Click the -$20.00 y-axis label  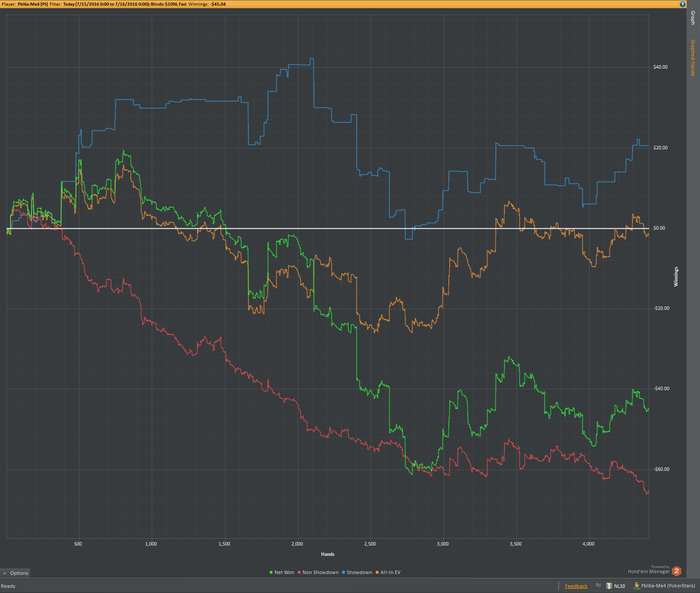(x=661, y=309)
